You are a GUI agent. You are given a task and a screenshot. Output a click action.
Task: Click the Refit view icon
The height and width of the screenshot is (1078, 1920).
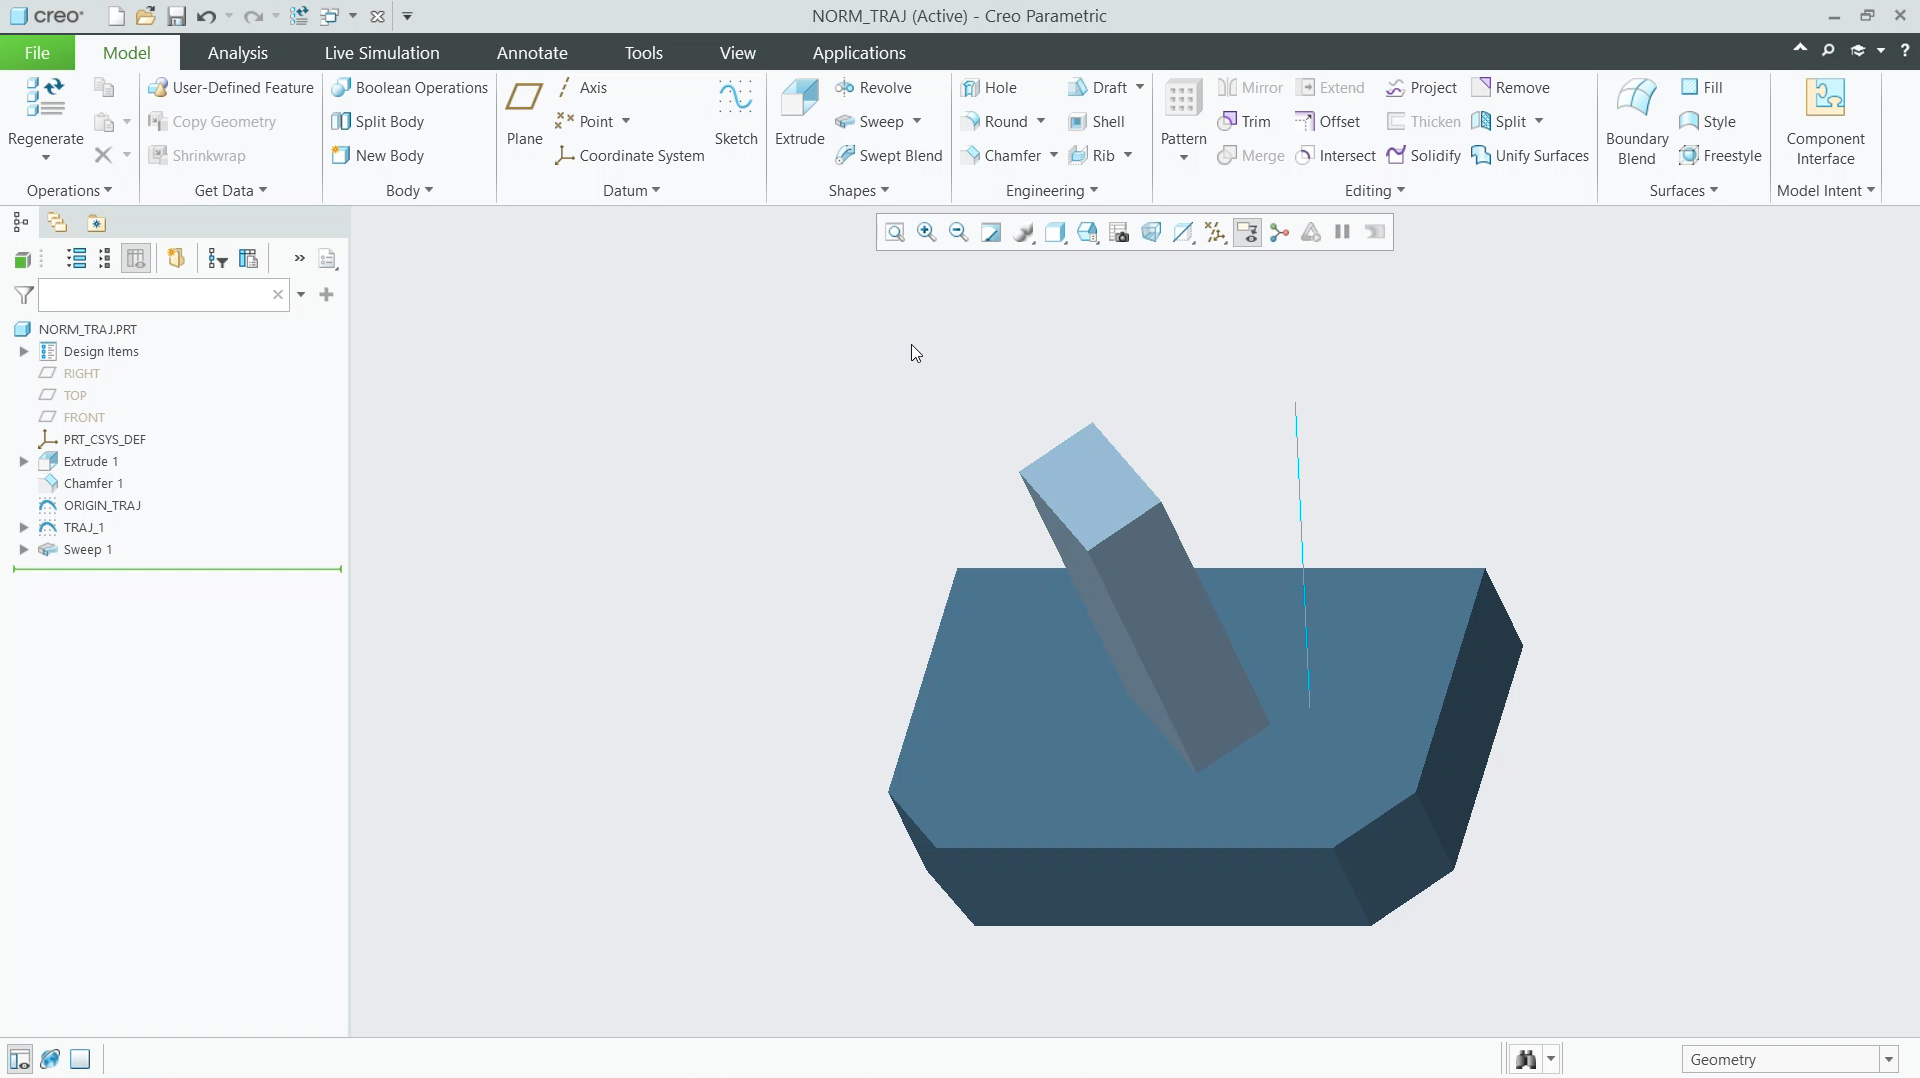click(895, 232)
